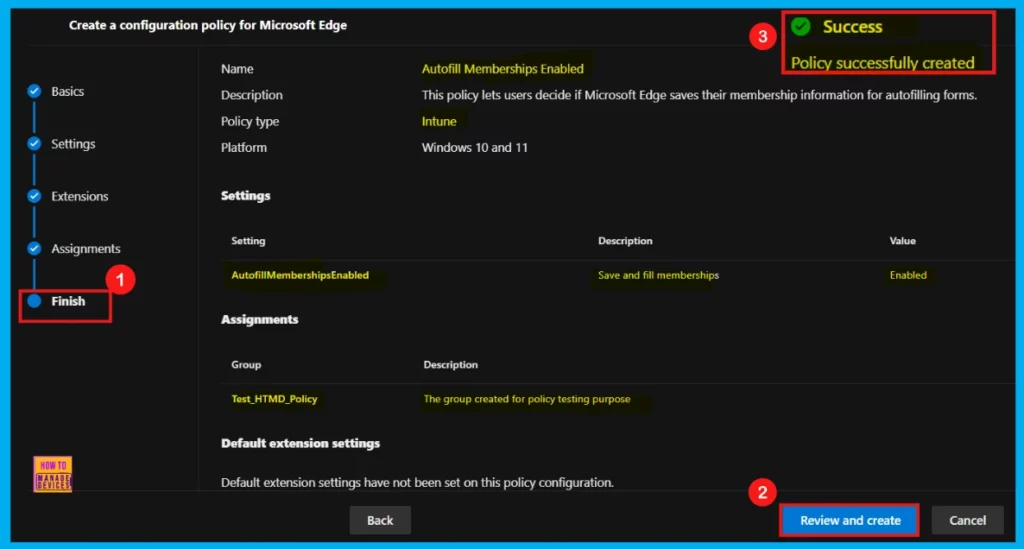Click the Name field label

237,69
